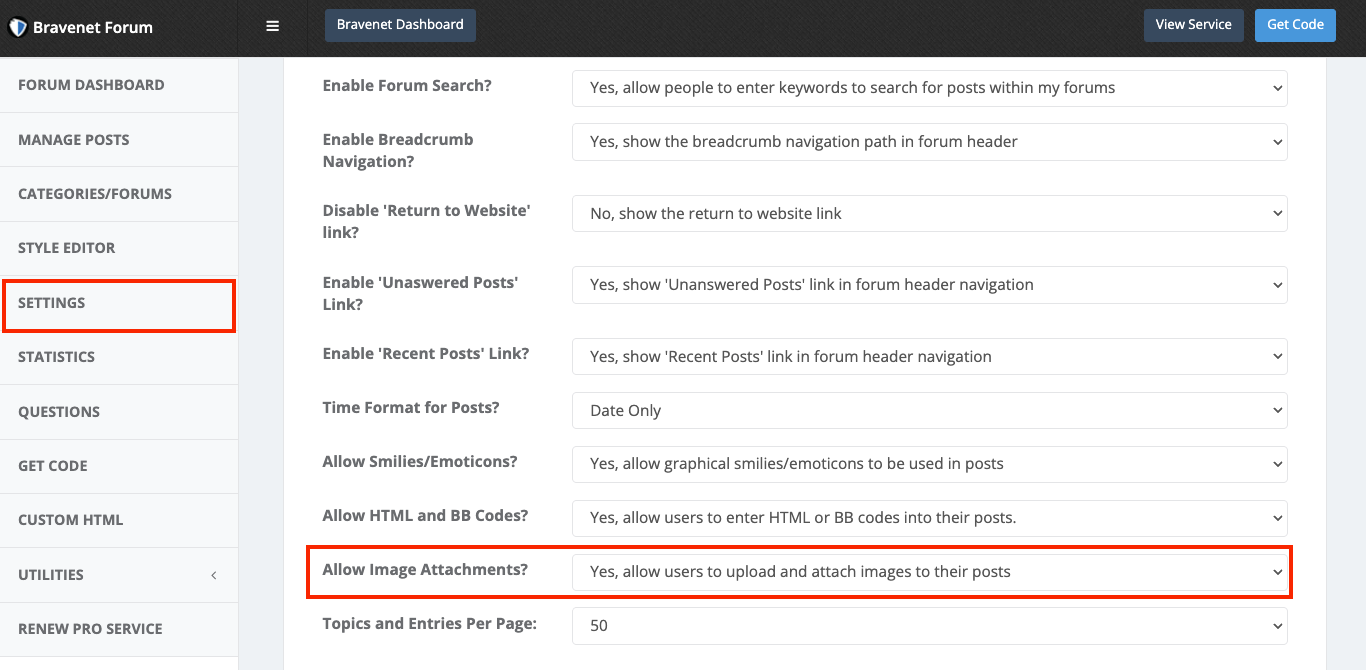This screenshot has width=1366, height=670.
Task: Expand the Utilities submenu chevron
Action: tap(213, 575)
